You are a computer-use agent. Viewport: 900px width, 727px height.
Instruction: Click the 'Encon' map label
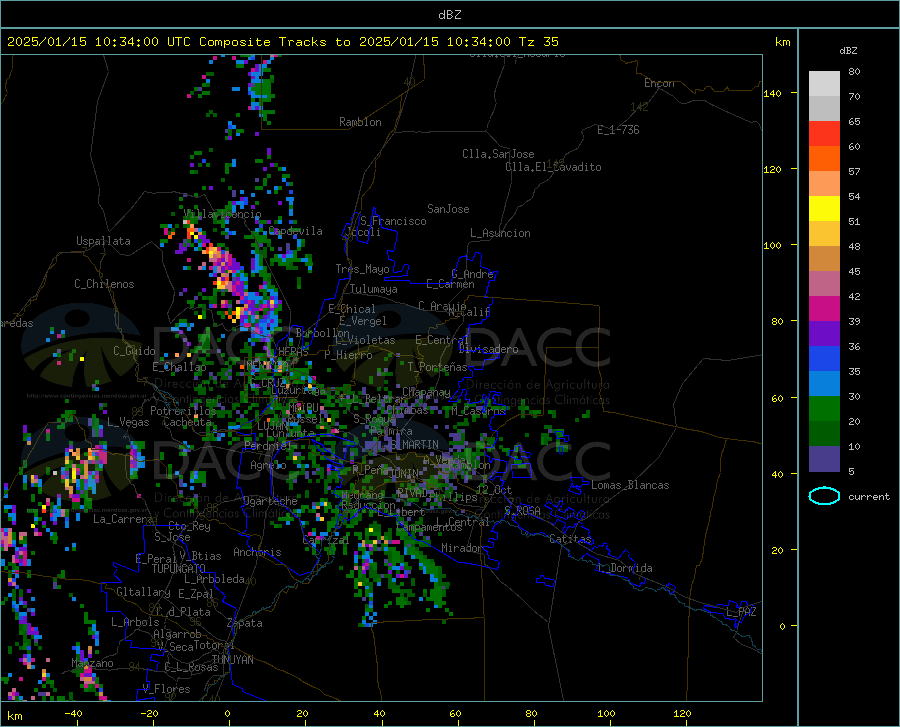click(659, 83)
